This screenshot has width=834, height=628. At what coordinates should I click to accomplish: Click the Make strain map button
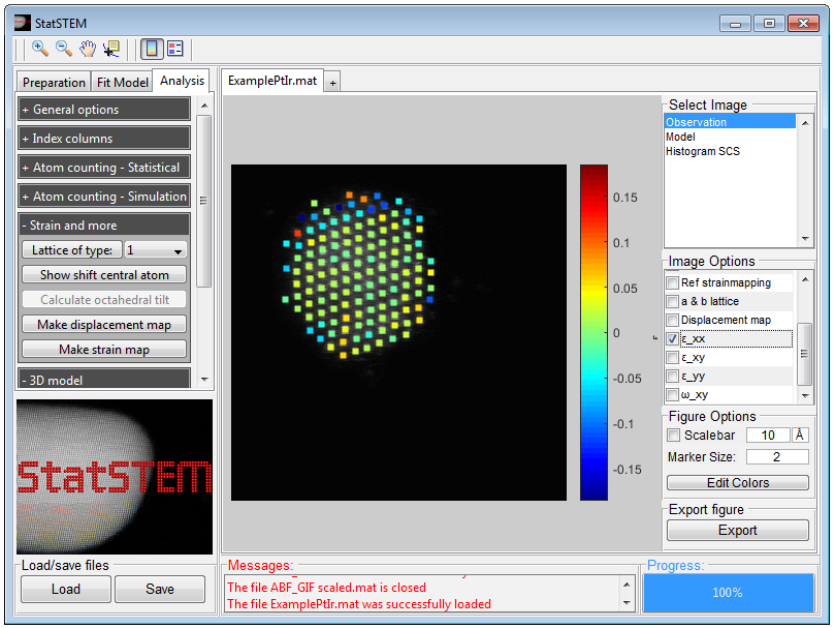(105, 349)
